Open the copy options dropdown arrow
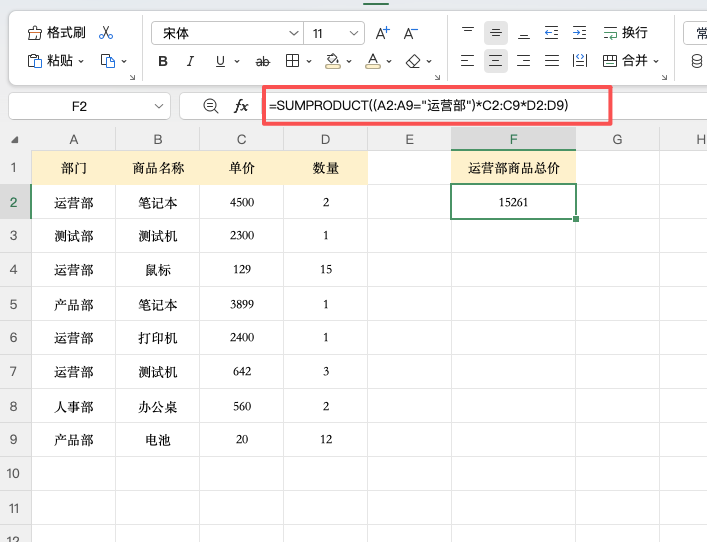Screen dimensions: 707x542 click(x=124, y=61)
